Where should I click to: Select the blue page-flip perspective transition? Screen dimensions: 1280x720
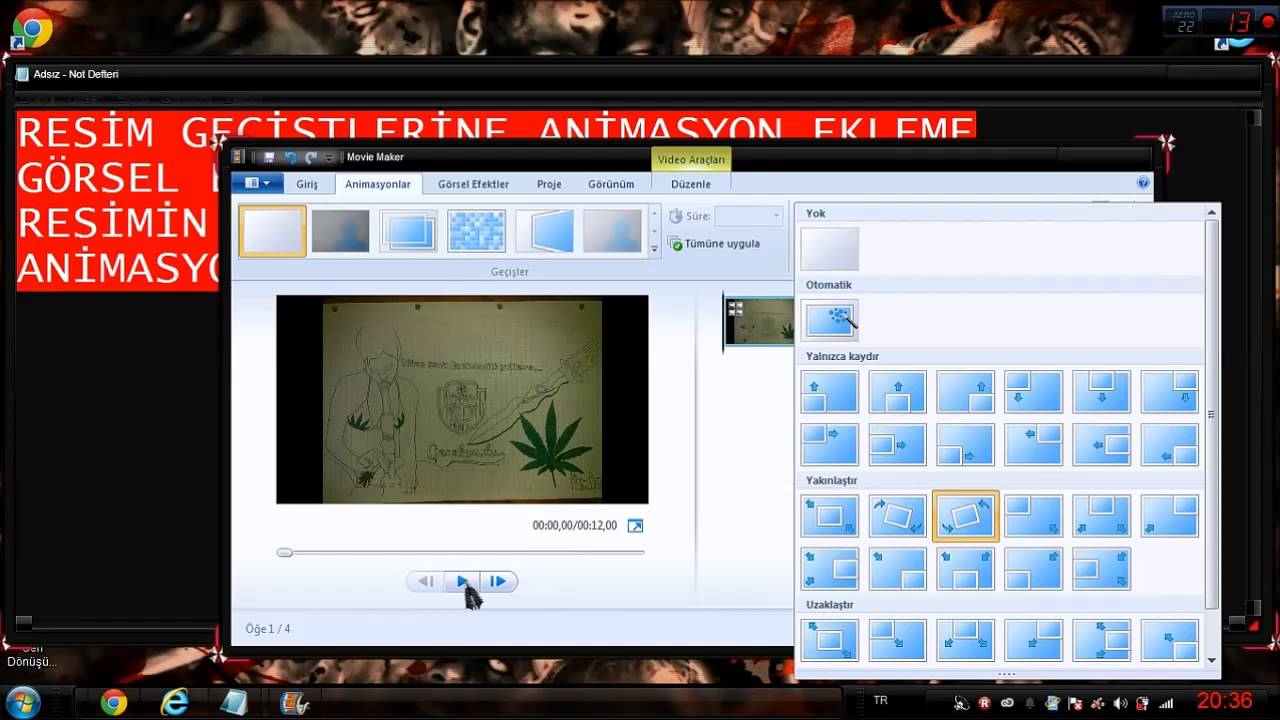pyautogui.click(x=544, y=231)
